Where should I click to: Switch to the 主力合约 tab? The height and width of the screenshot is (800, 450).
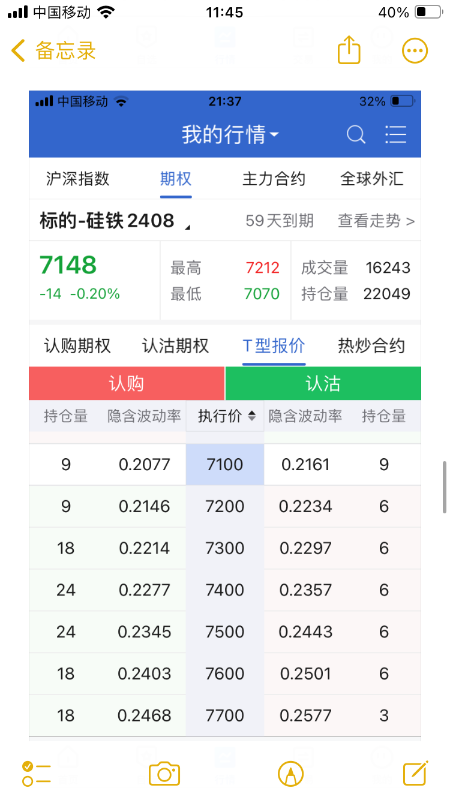(x=274, y=179)
